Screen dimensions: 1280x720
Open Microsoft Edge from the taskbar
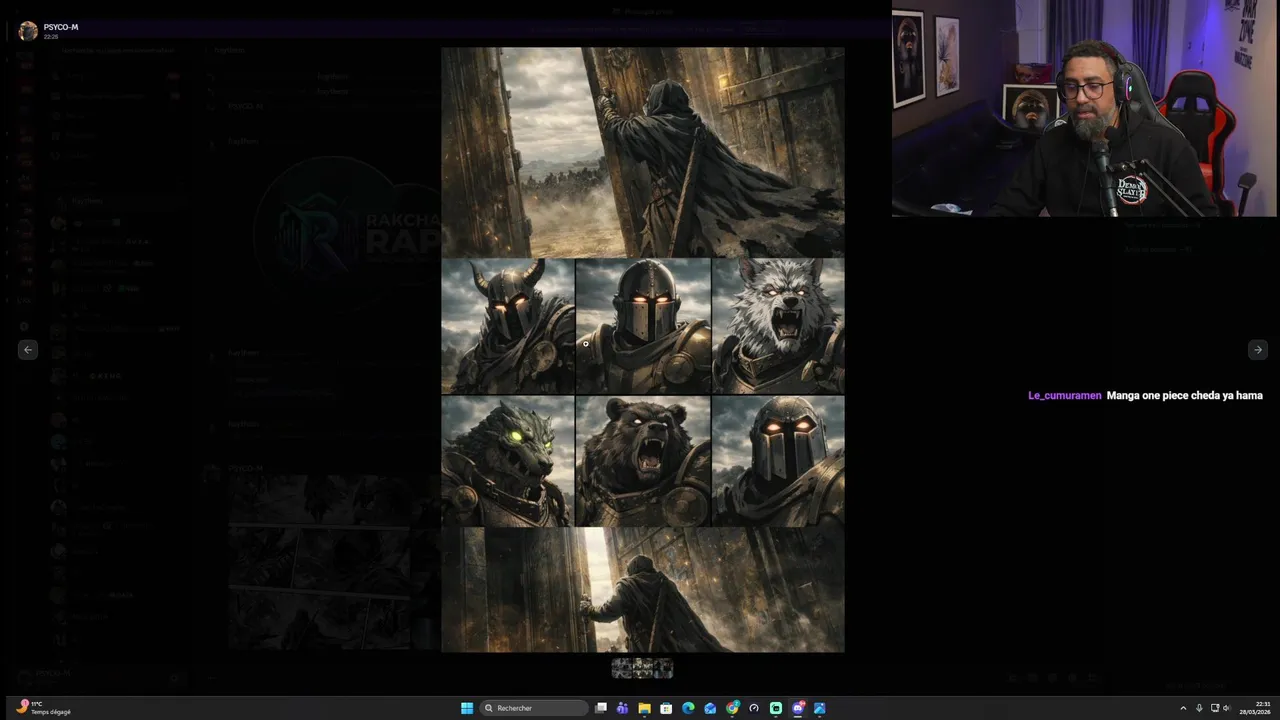click(x=688, y=708)
